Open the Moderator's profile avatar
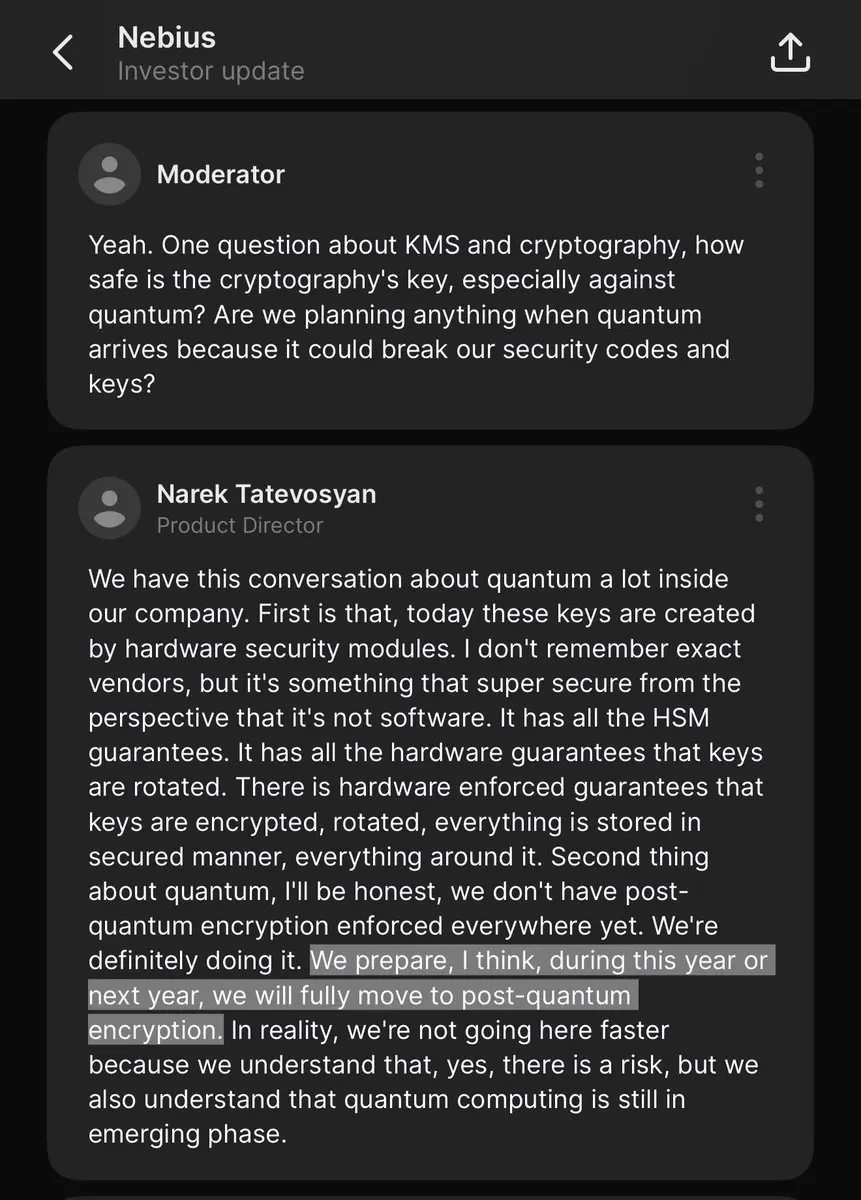The width and height of the screenshot is (861, 1200). tap(109, 174)
